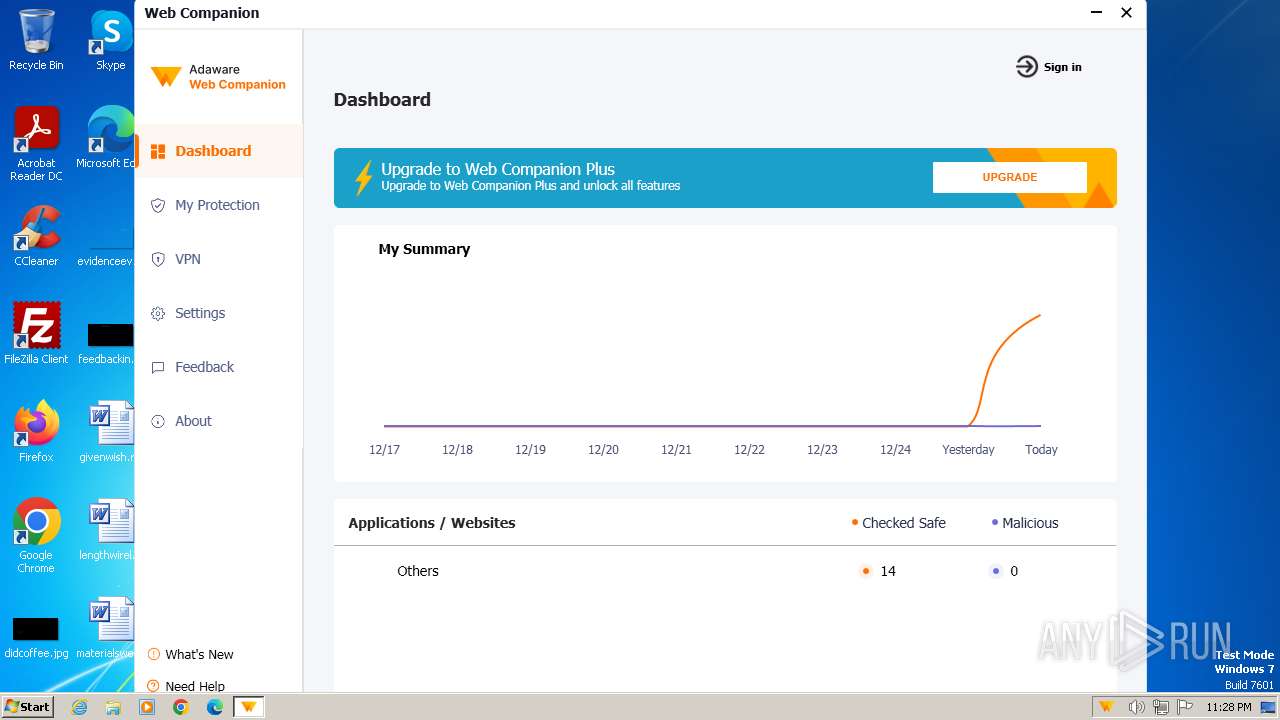Screen dimensions: 1280x720
Task: Open the Windows Start menu
Action: (x=27, y=706)
